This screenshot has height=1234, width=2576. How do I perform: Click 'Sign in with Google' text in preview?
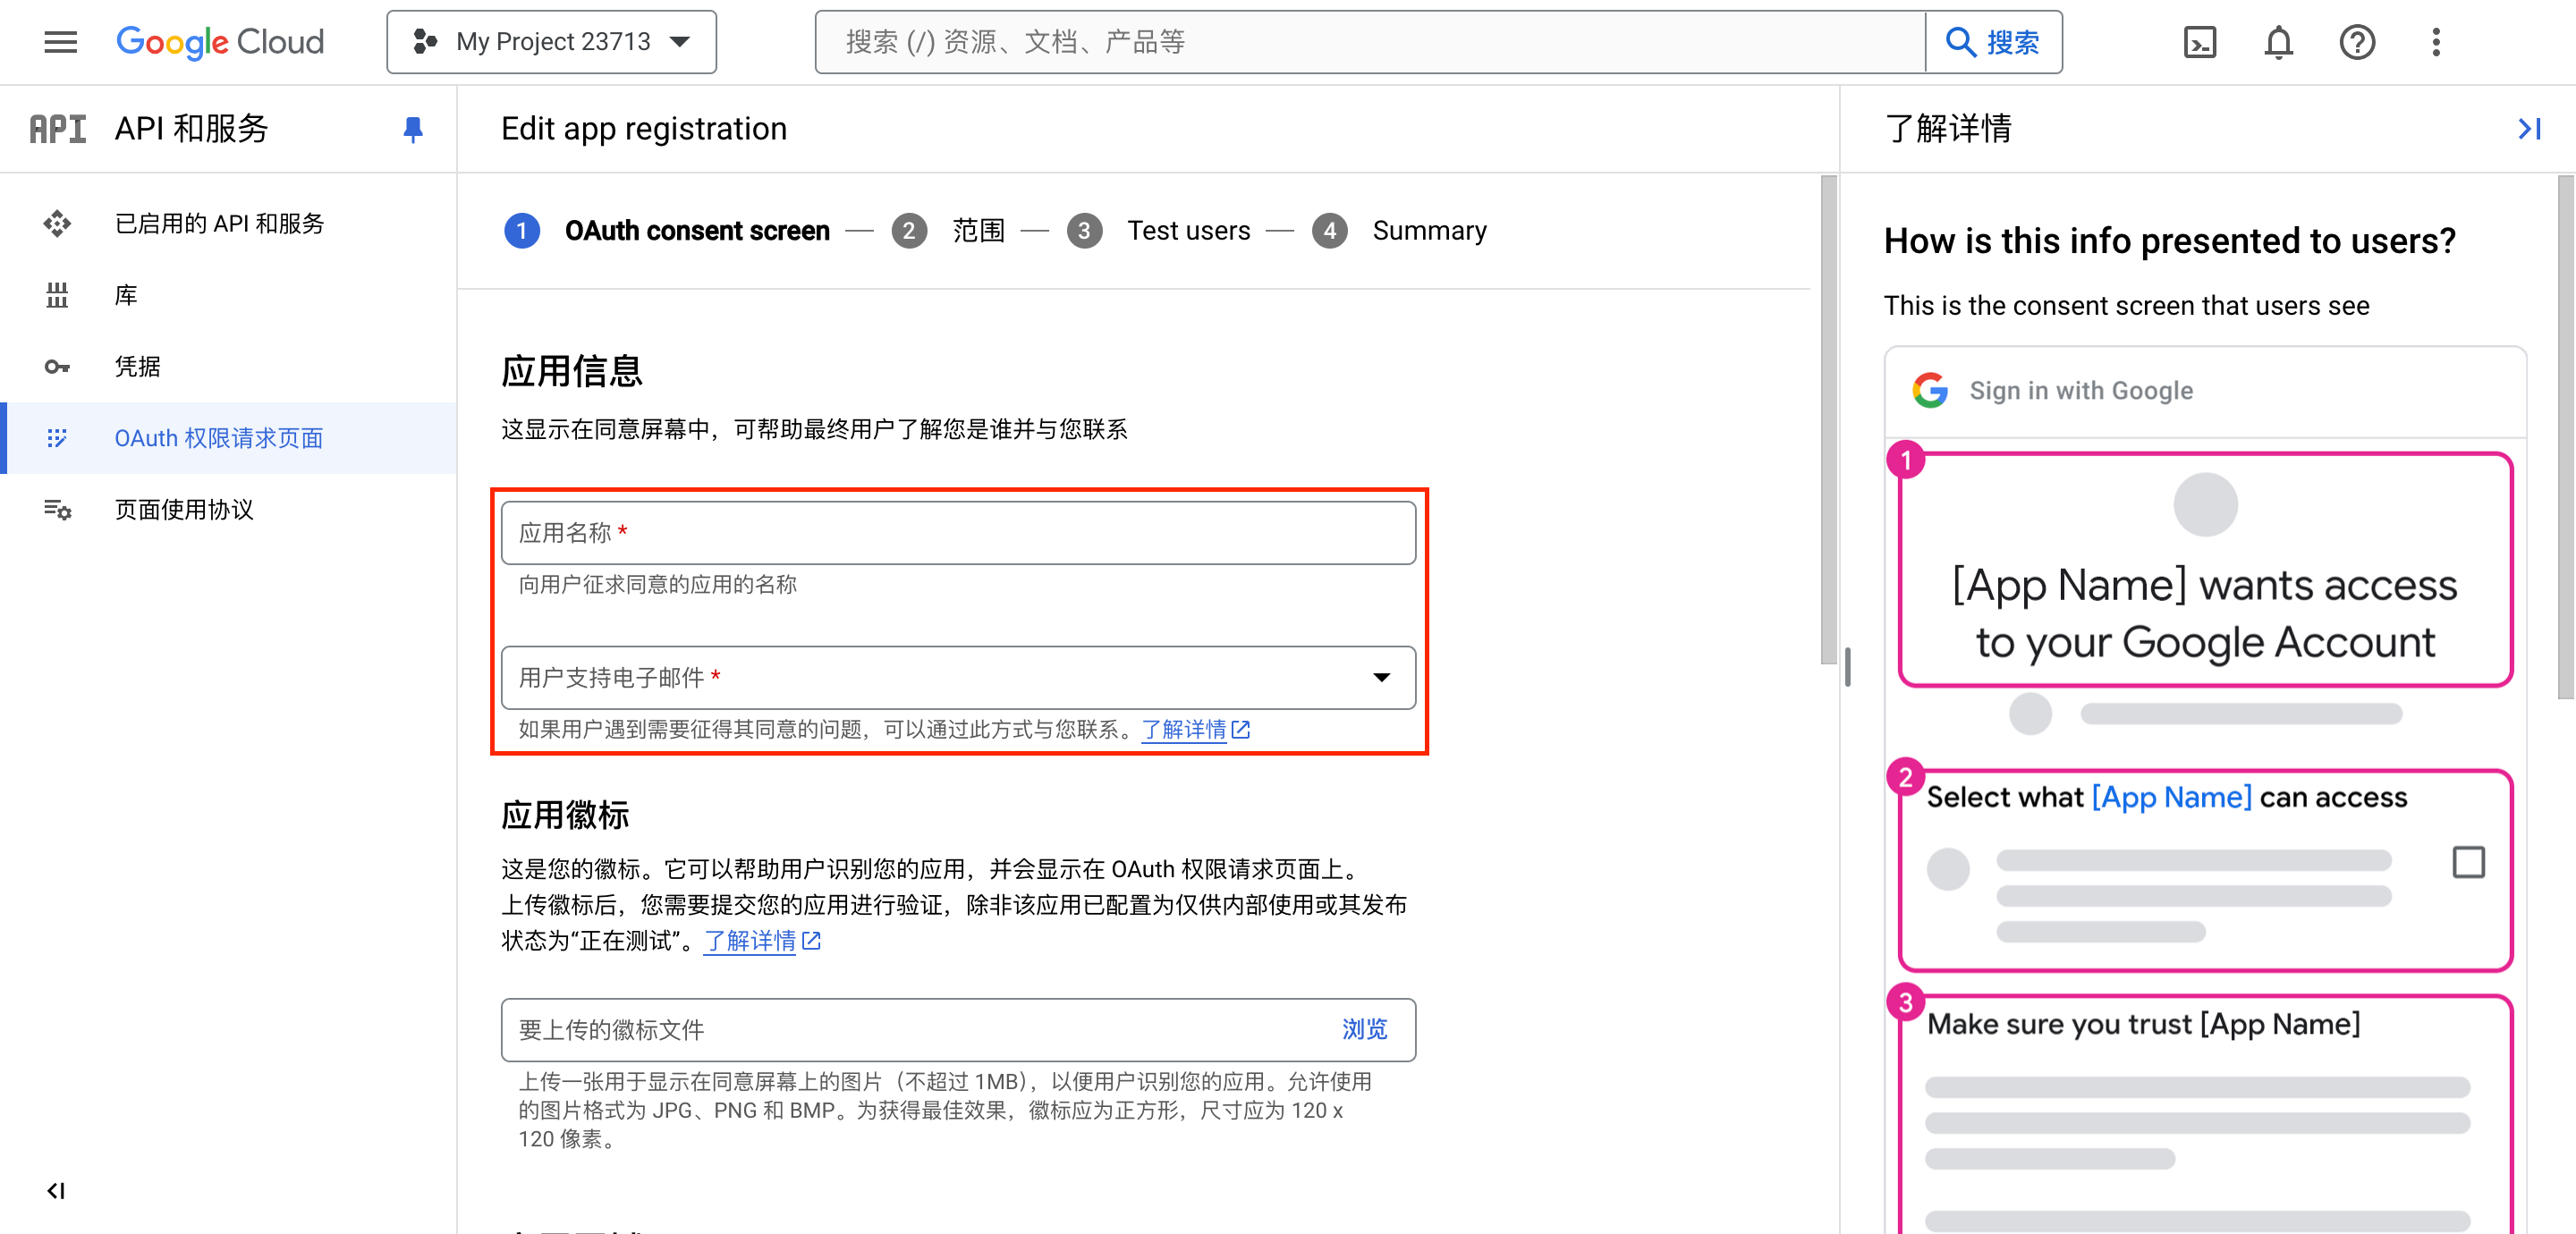point(2081,390)
